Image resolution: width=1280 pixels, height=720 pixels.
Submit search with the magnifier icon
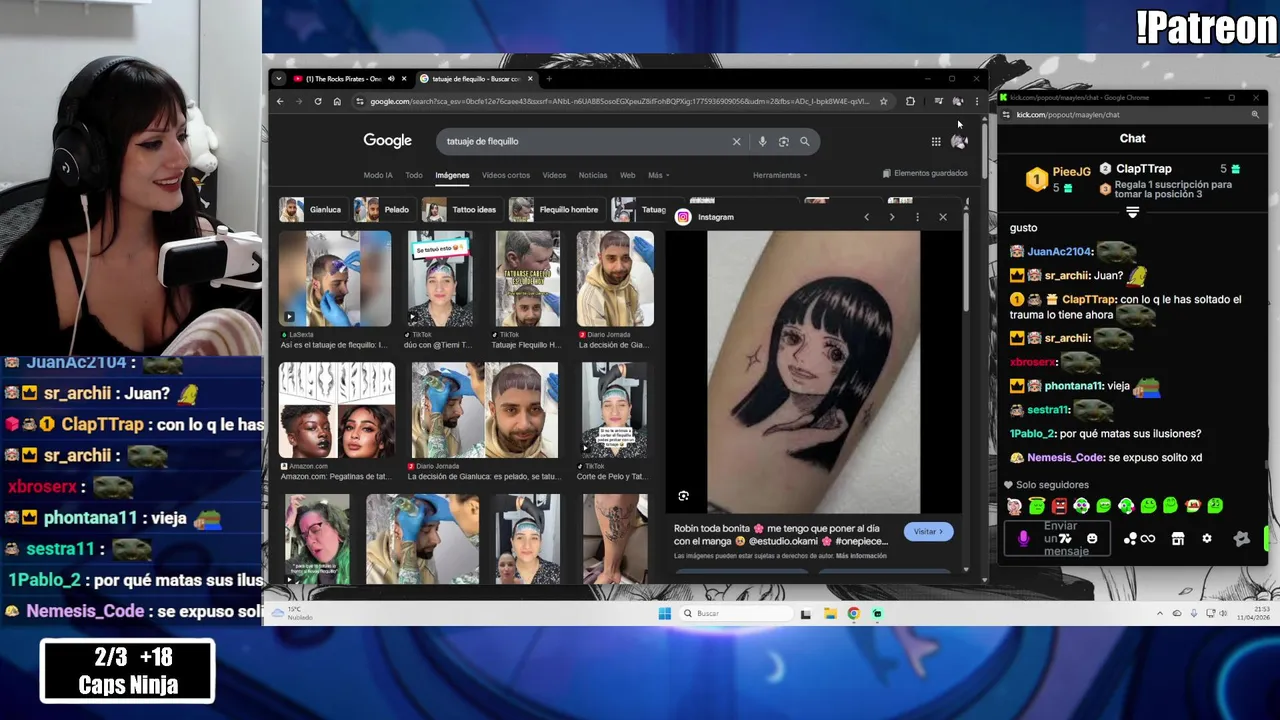(x=804, y=141)
